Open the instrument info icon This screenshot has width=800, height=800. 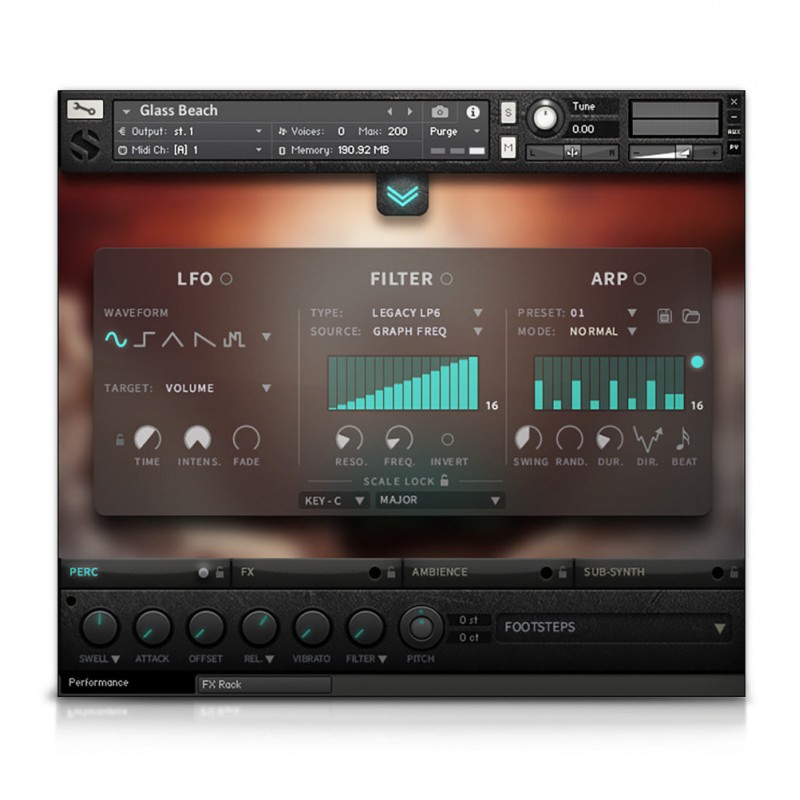point(473,112)
